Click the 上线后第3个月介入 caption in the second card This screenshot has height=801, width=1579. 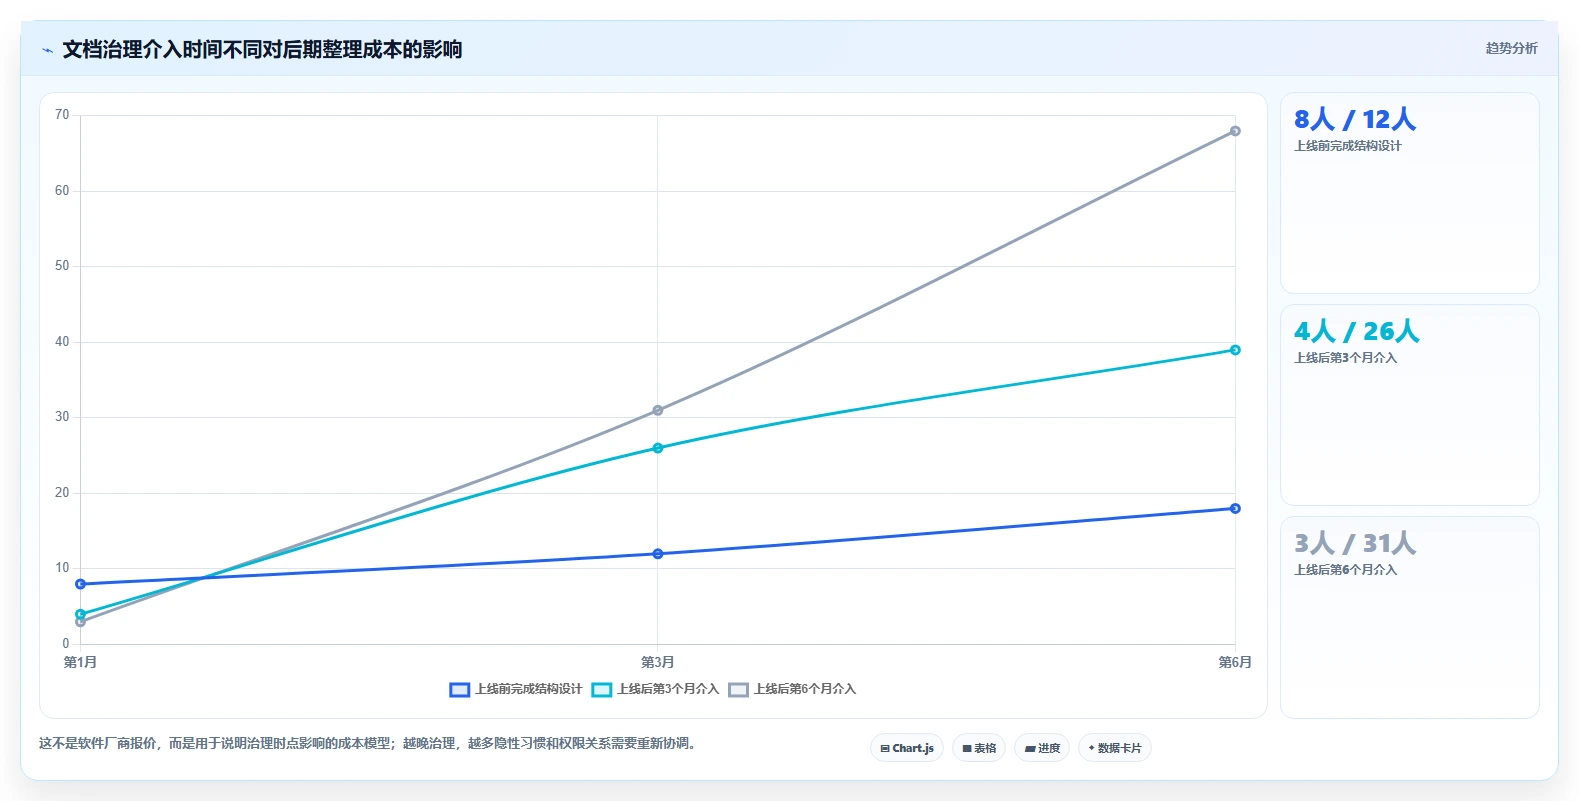click(x=1346, y=358)
